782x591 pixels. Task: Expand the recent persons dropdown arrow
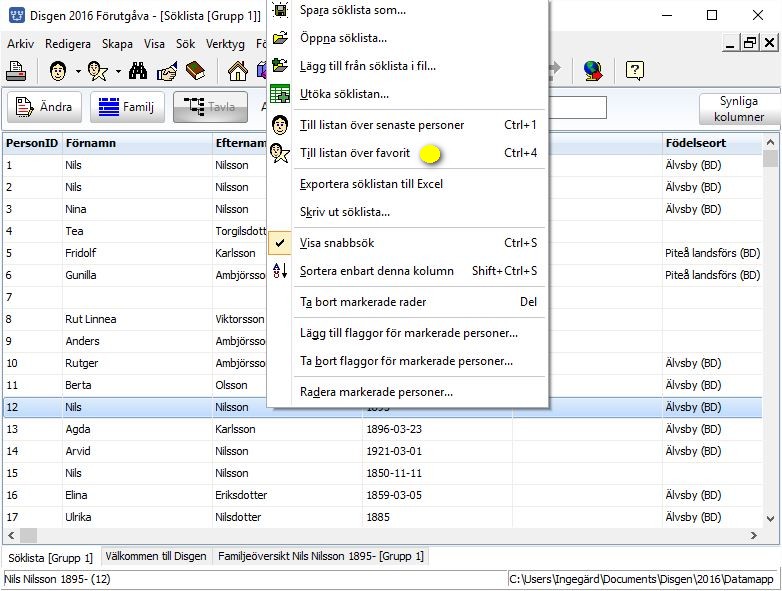tap(78, 72)
